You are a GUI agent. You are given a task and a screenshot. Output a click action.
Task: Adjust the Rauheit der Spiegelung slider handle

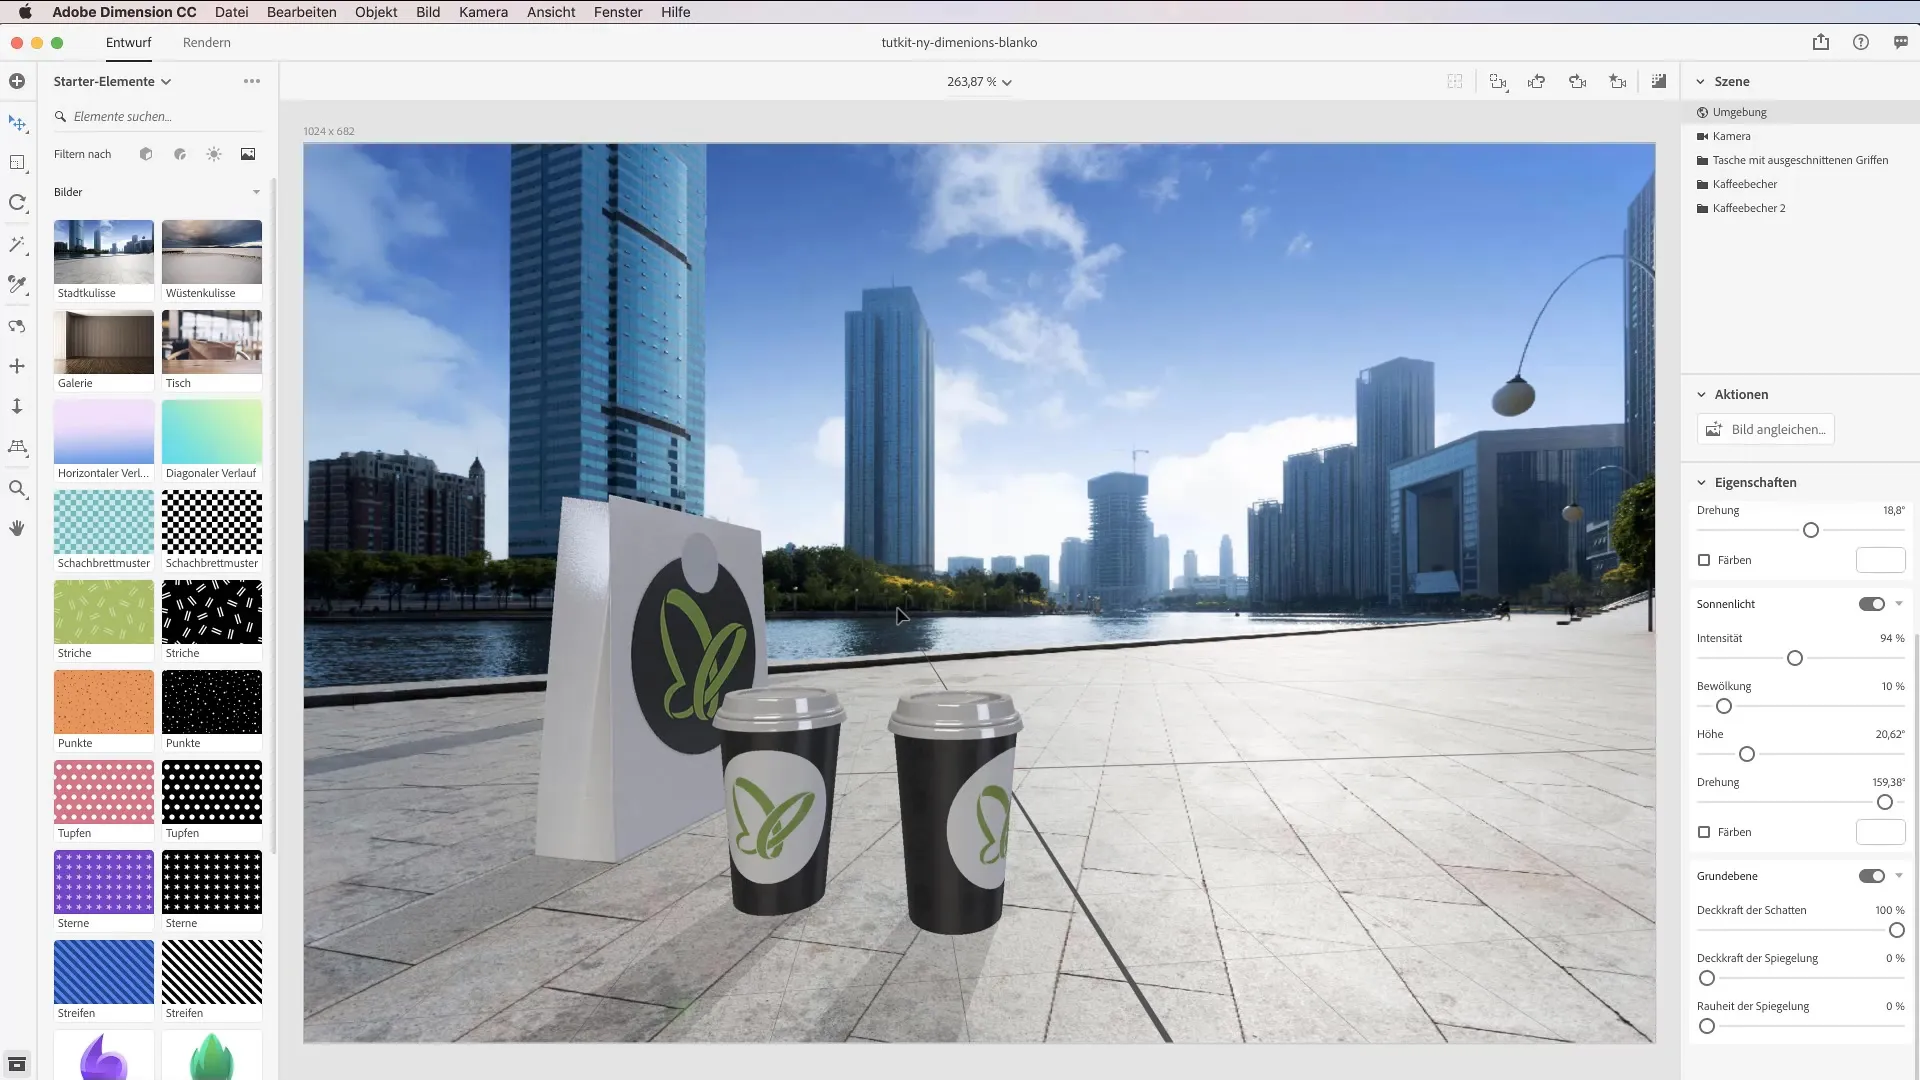[1707, 1026]
